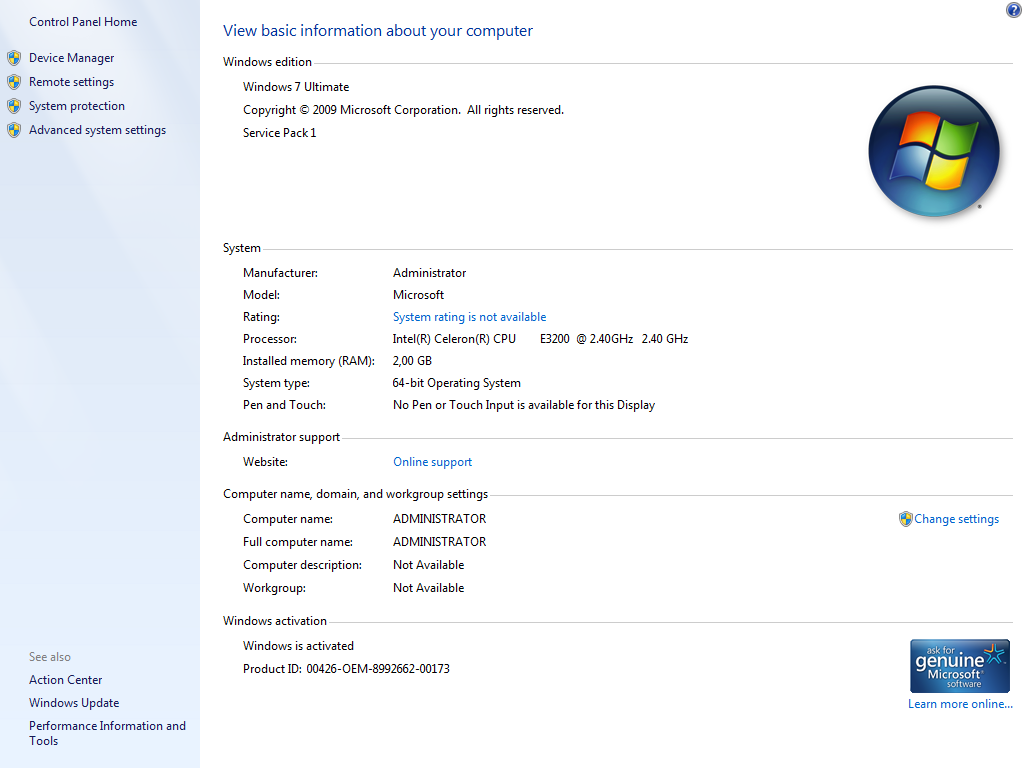Click the Product ID 00426-OEM-8992662-00173
Screen dimensions: 1024x768
point(346,669)
